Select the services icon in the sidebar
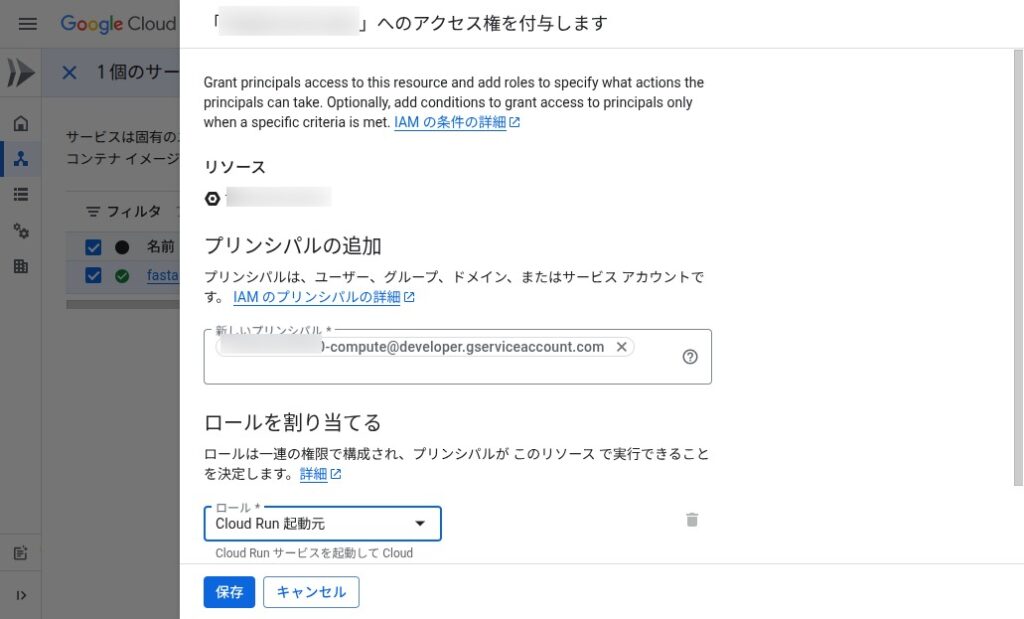 [x=21, y=158]
